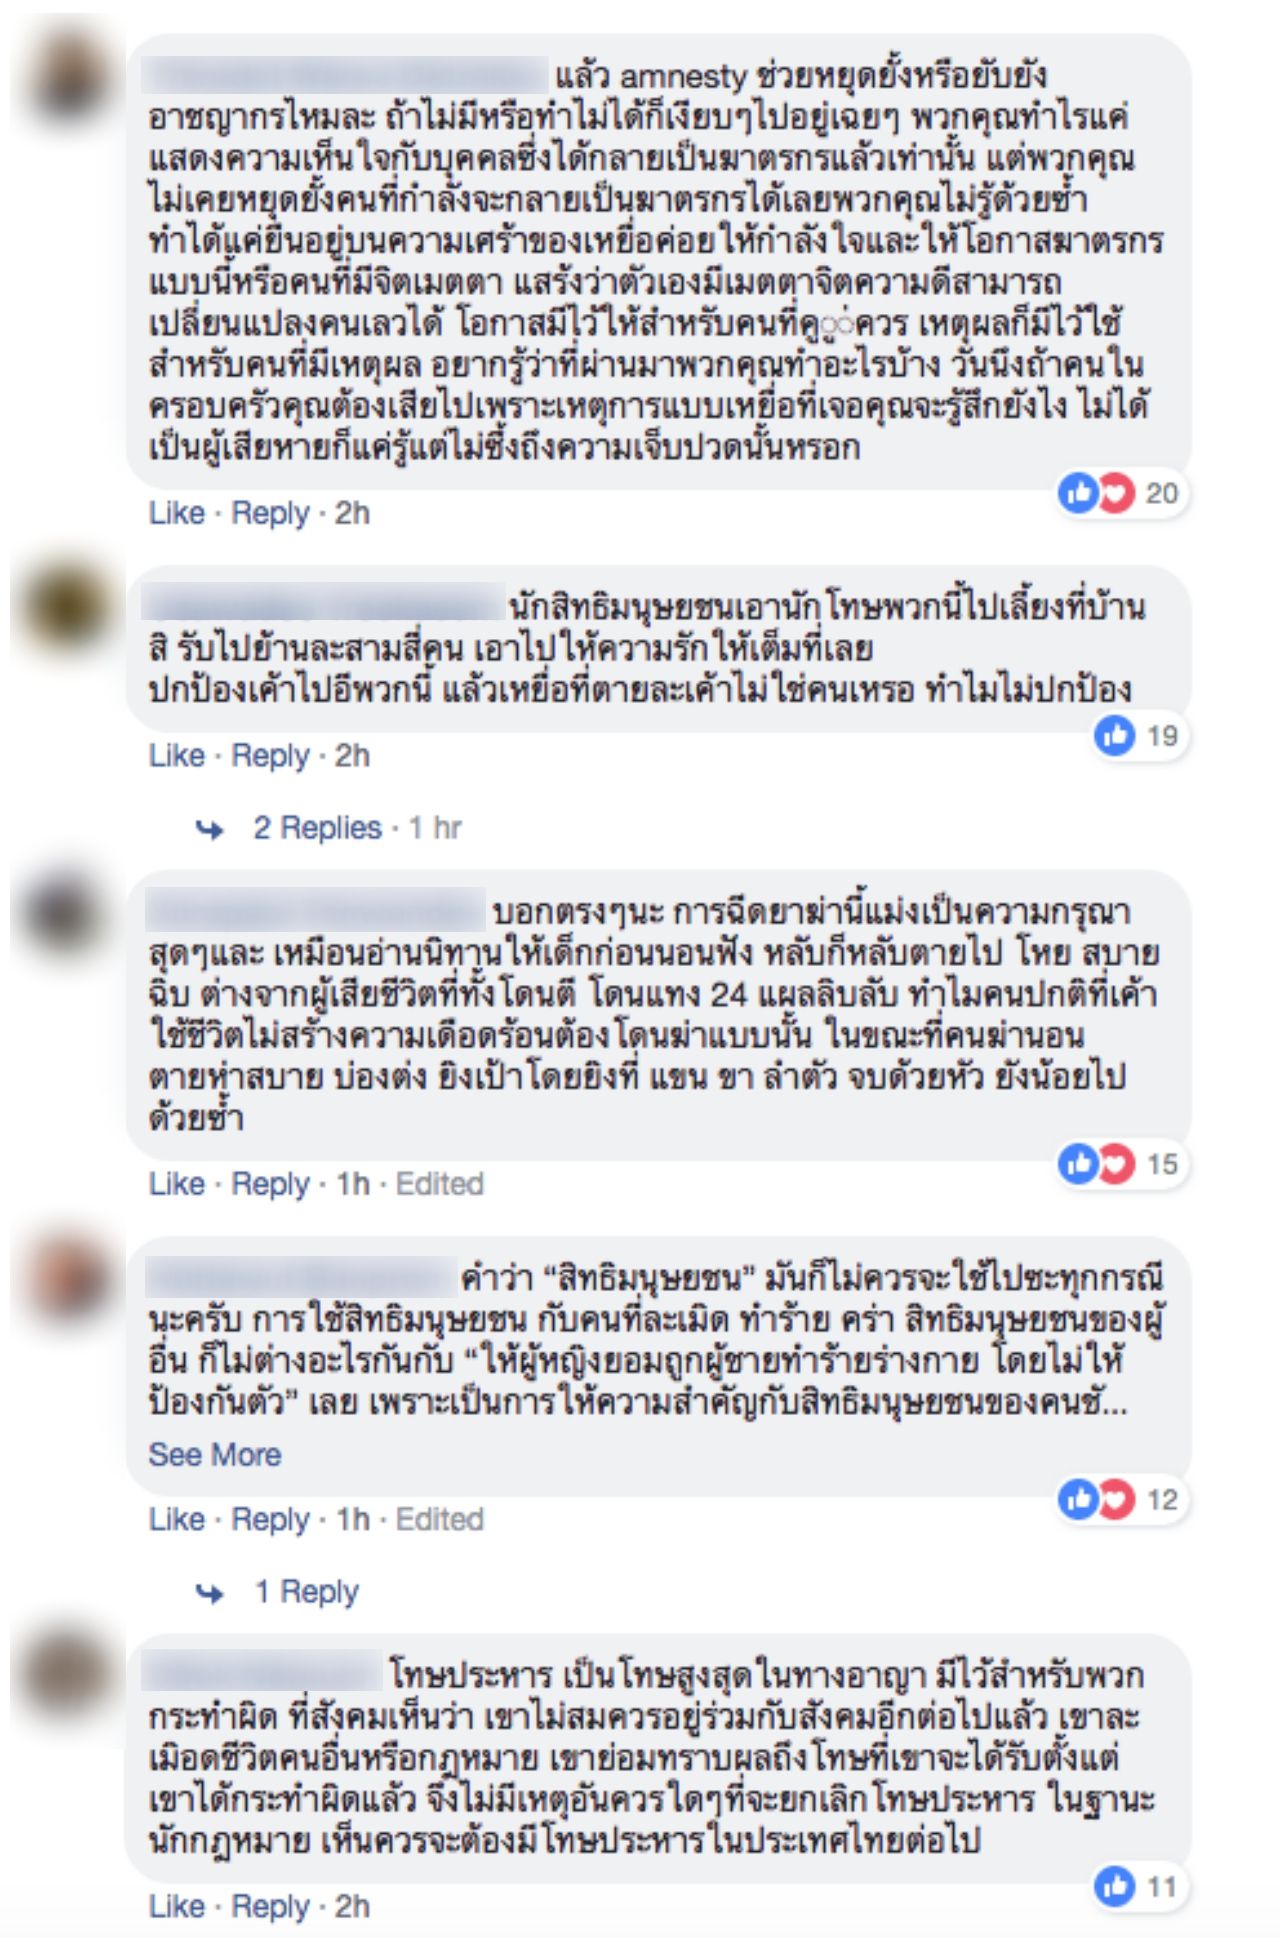Like the comment with 19 reactions
This screenshot has width=1280, height=1938.
tap(176, 756)
